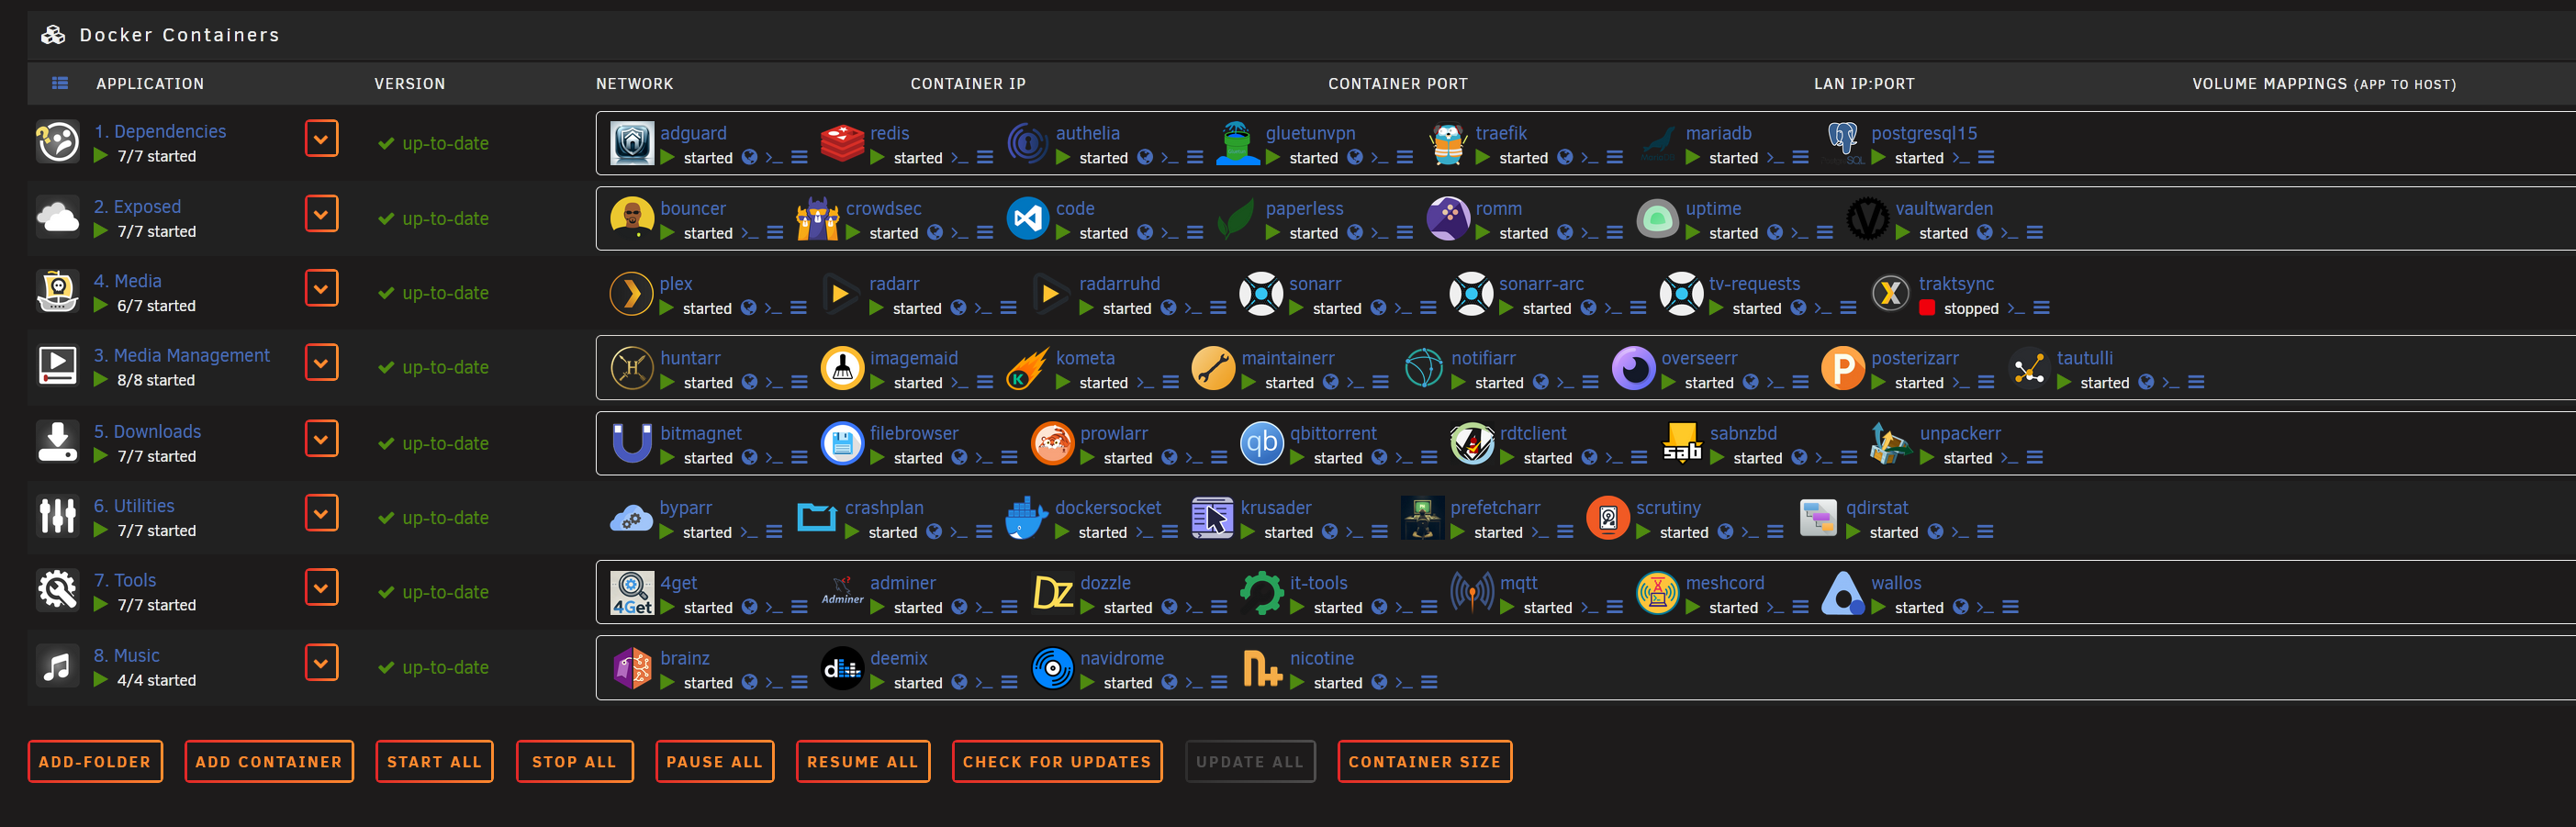Click the traktsync container icon

[1891, 294]
